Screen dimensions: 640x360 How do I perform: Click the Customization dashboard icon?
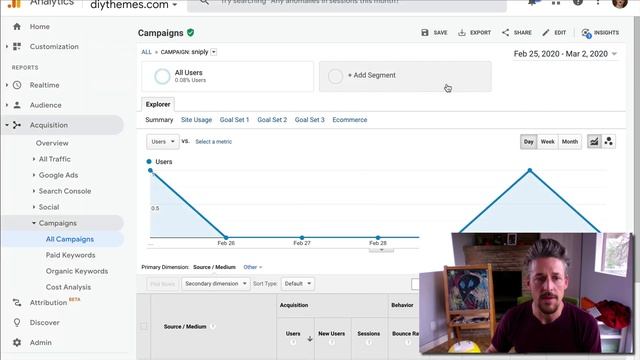pyautogui.click(x=17, y=47)
